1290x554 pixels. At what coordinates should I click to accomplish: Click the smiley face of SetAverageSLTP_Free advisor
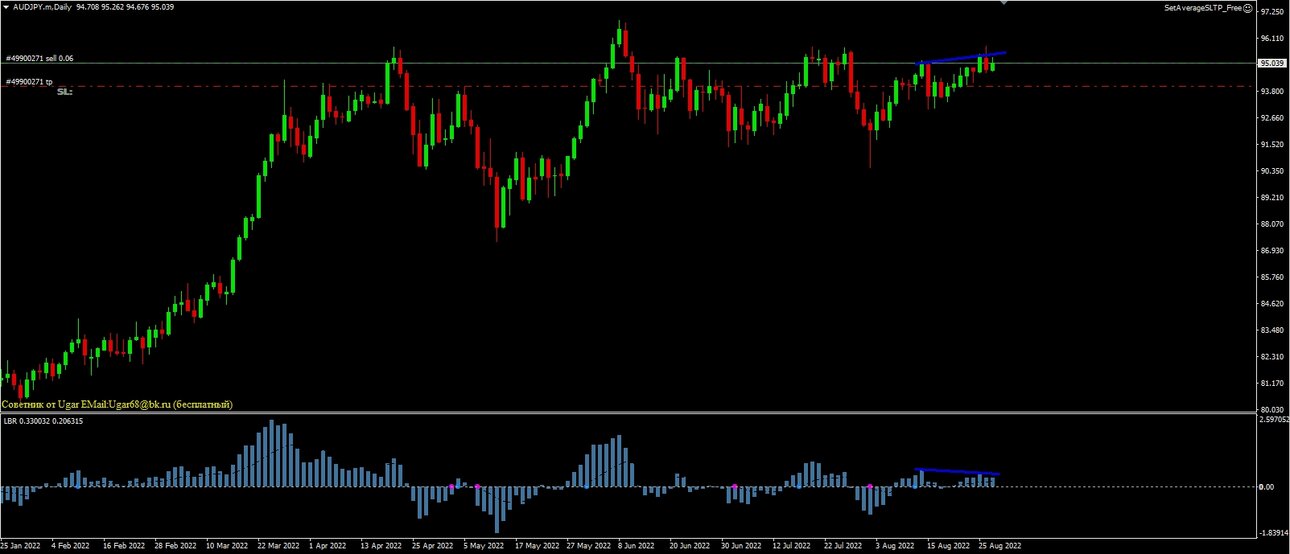tap(1248, 7)
